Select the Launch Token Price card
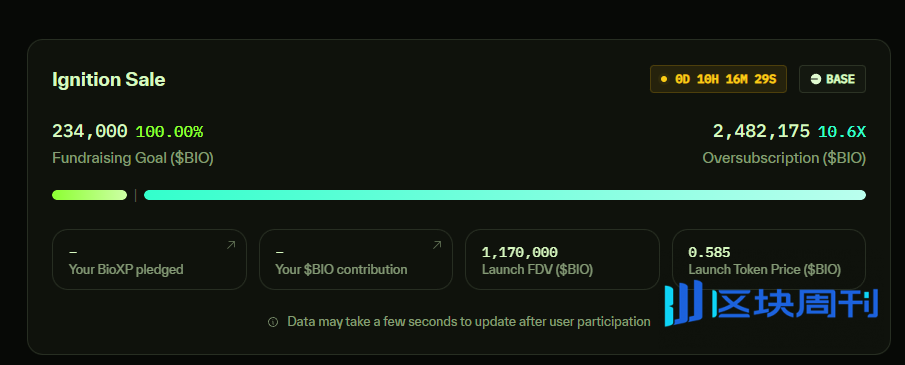The image size is (905, 365). pyautogui.click(x=769, y=259)
